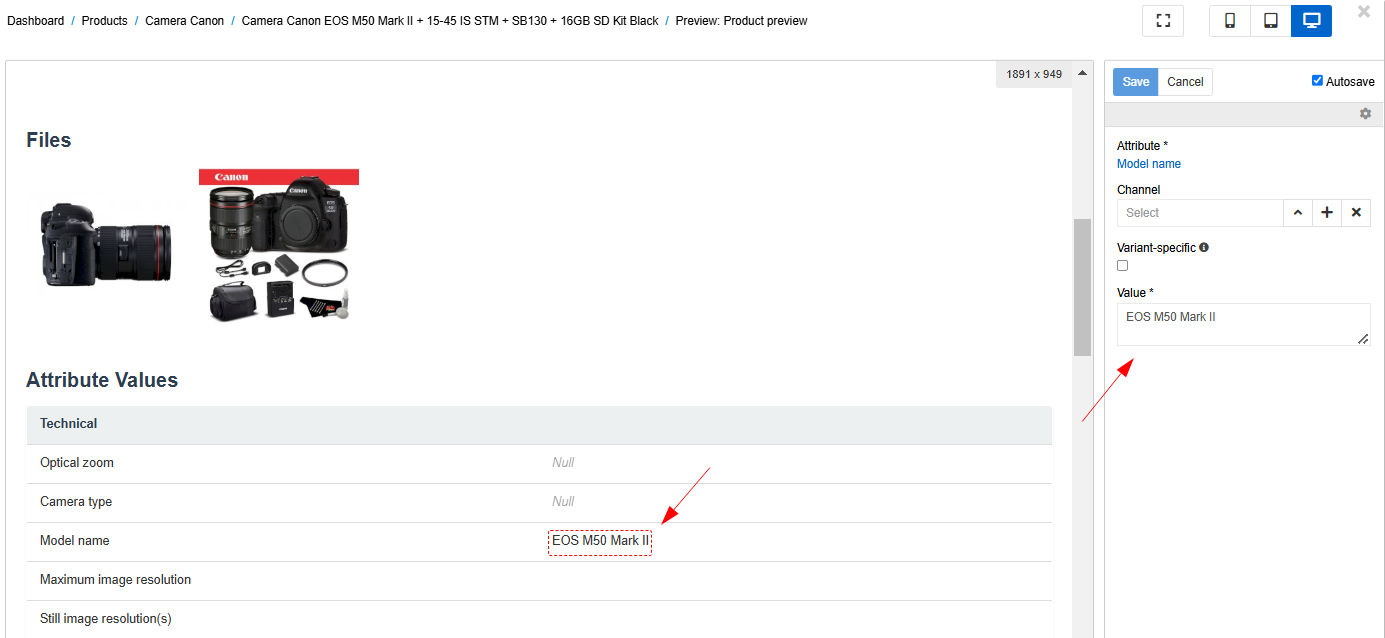Expand Channel list with chevron arrow
The image size is (1385, 638).
pyautogui.click(x=1297, y=213)
